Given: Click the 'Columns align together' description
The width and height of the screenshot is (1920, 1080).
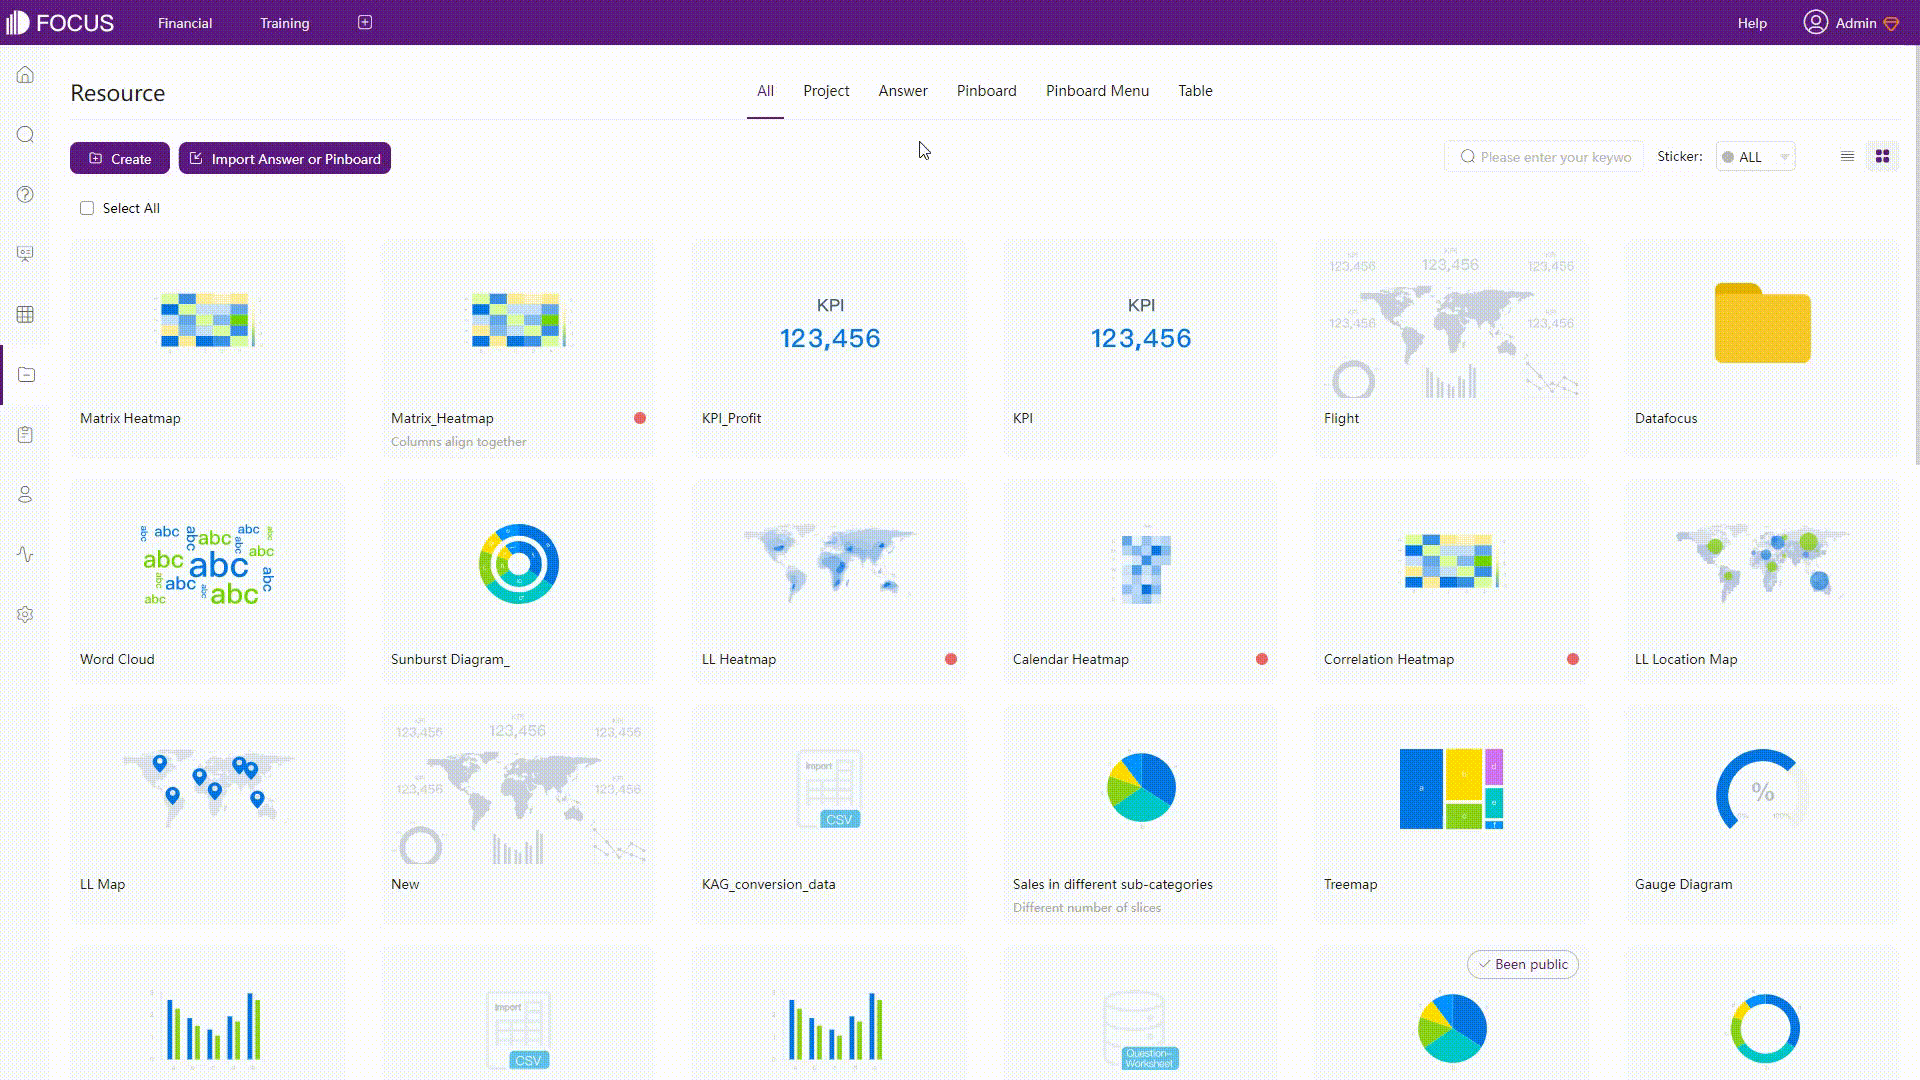Looking at the screenshot, I should 458,442.
